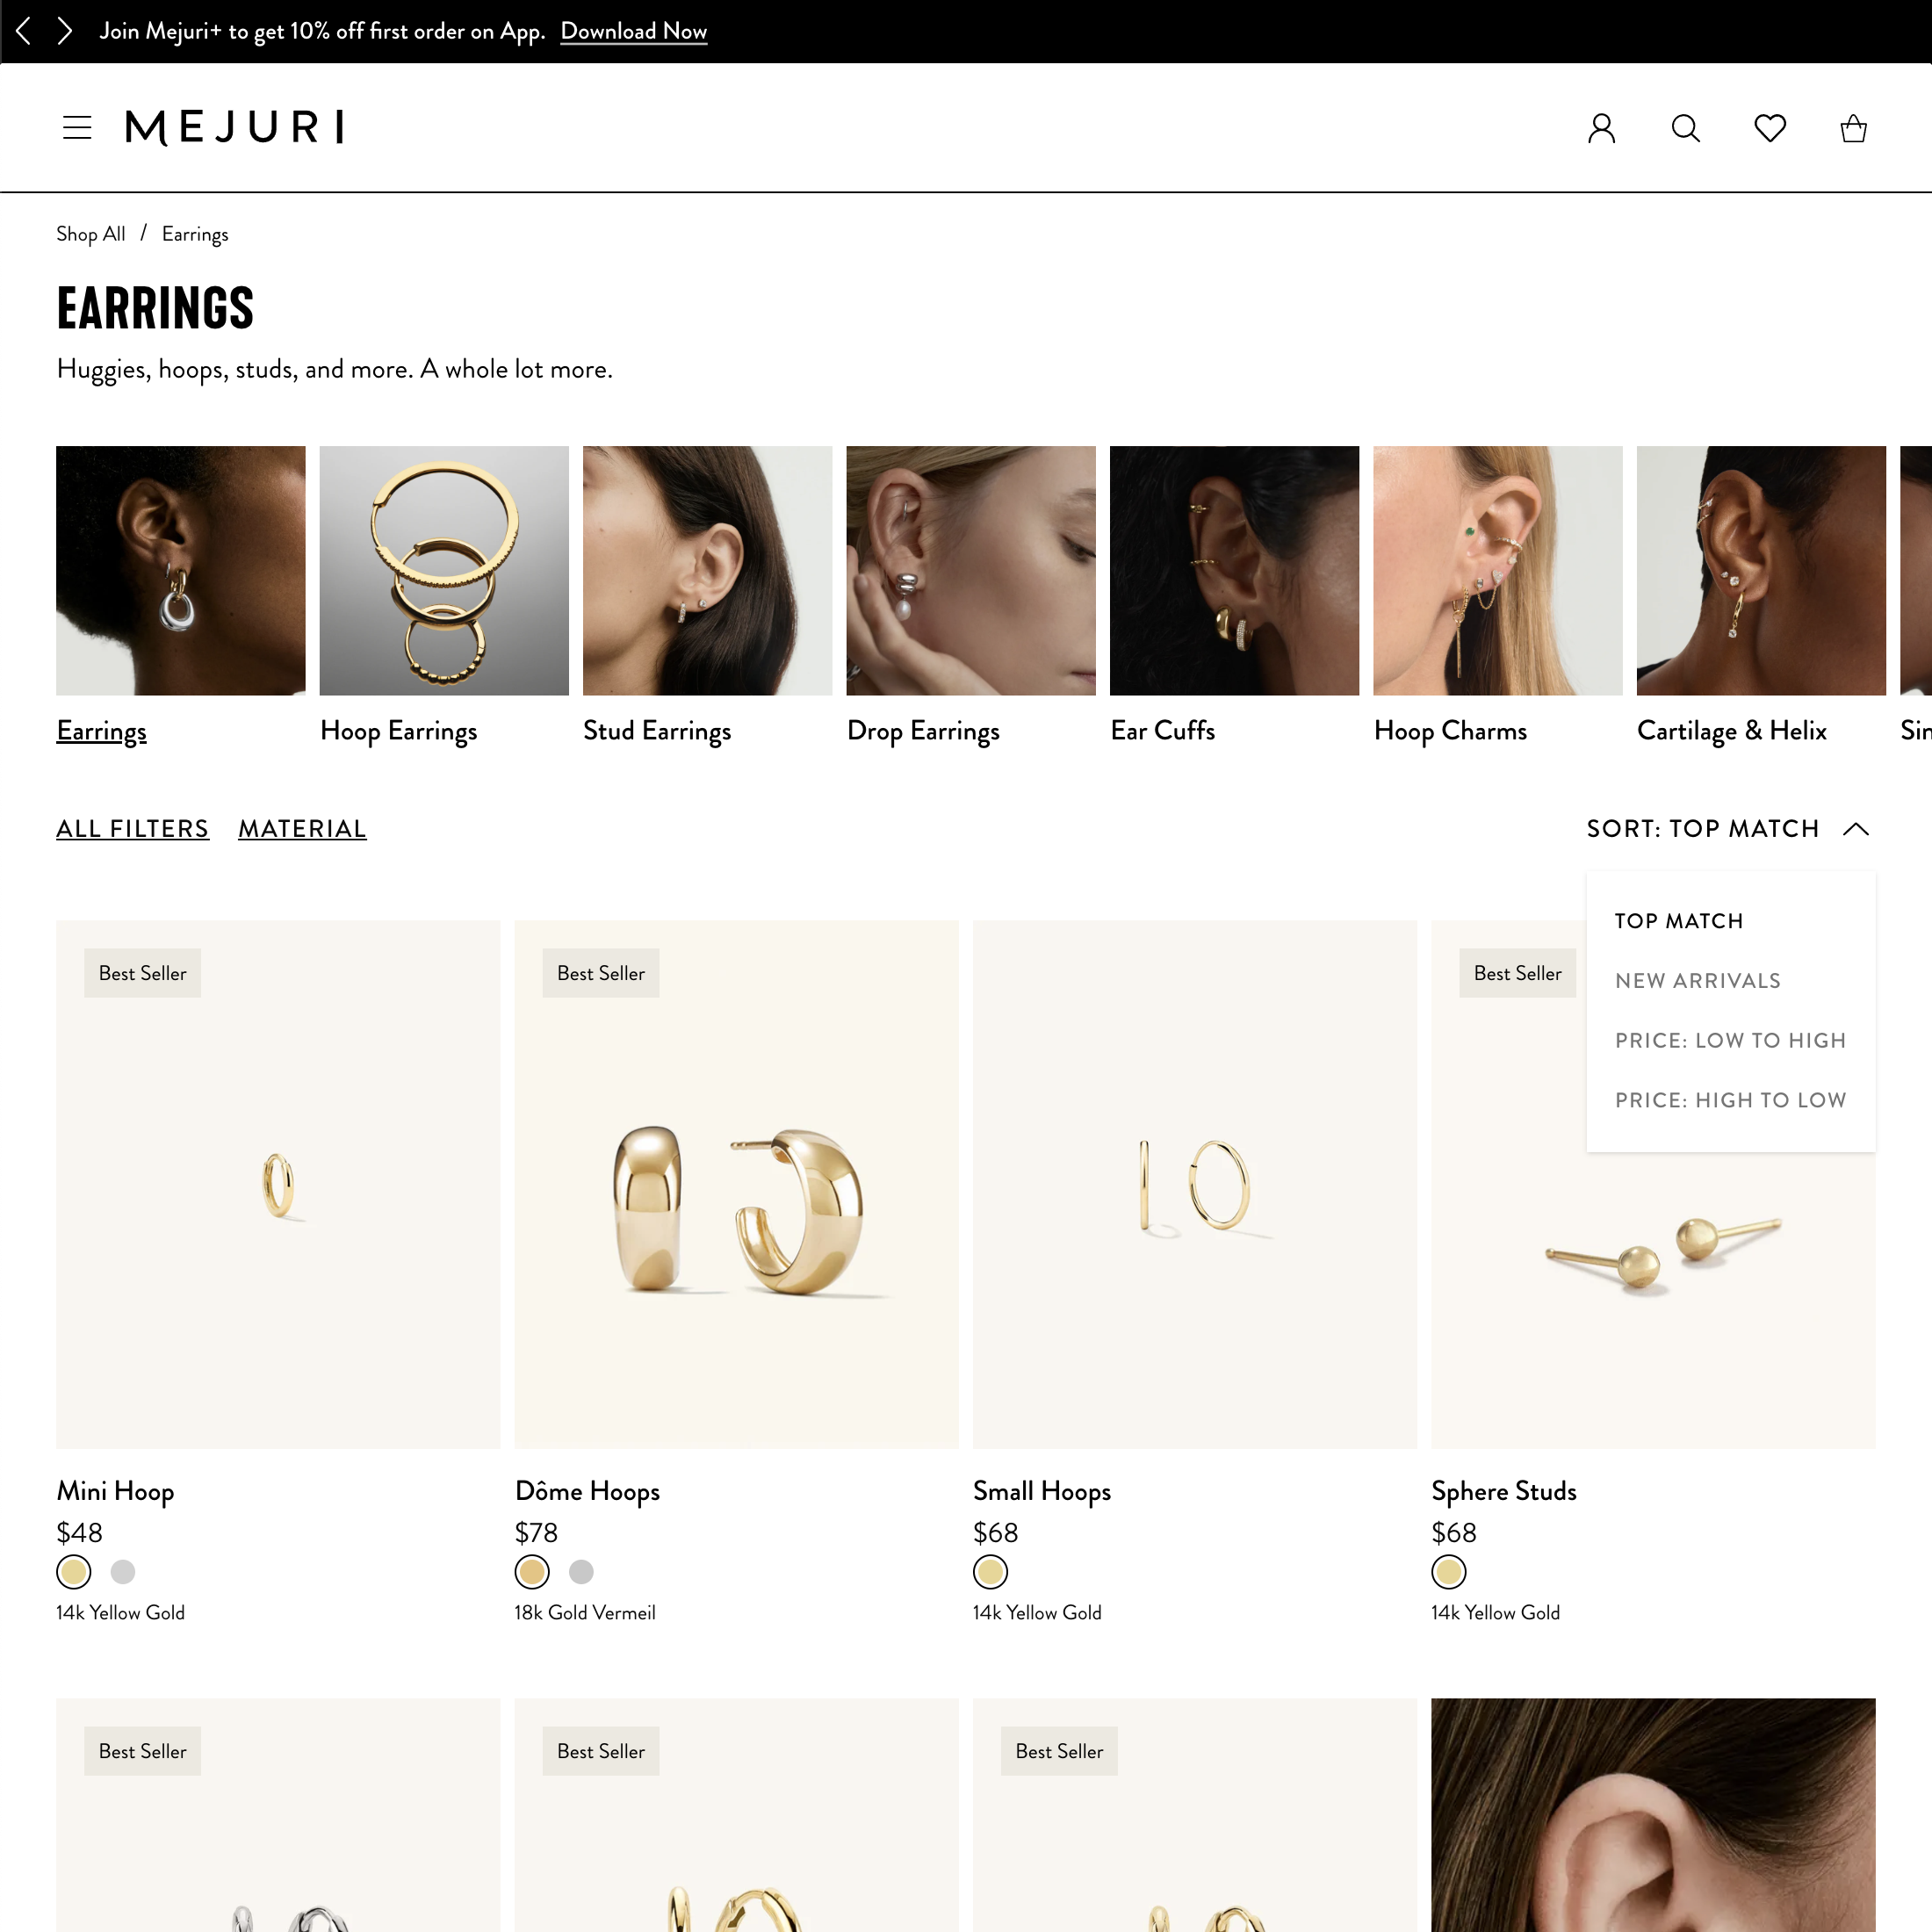Click the Download Now link

coord(633,31)
